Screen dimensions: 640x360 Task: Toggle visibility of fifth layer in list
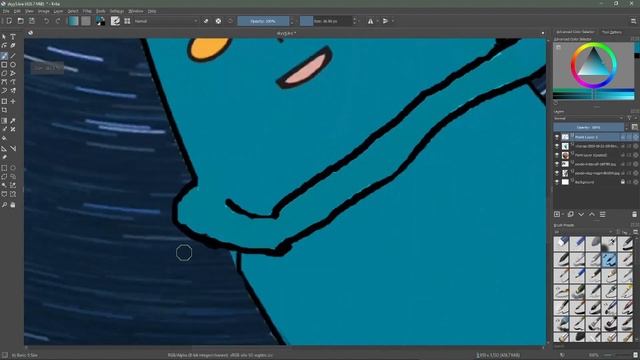pos(557,173)
